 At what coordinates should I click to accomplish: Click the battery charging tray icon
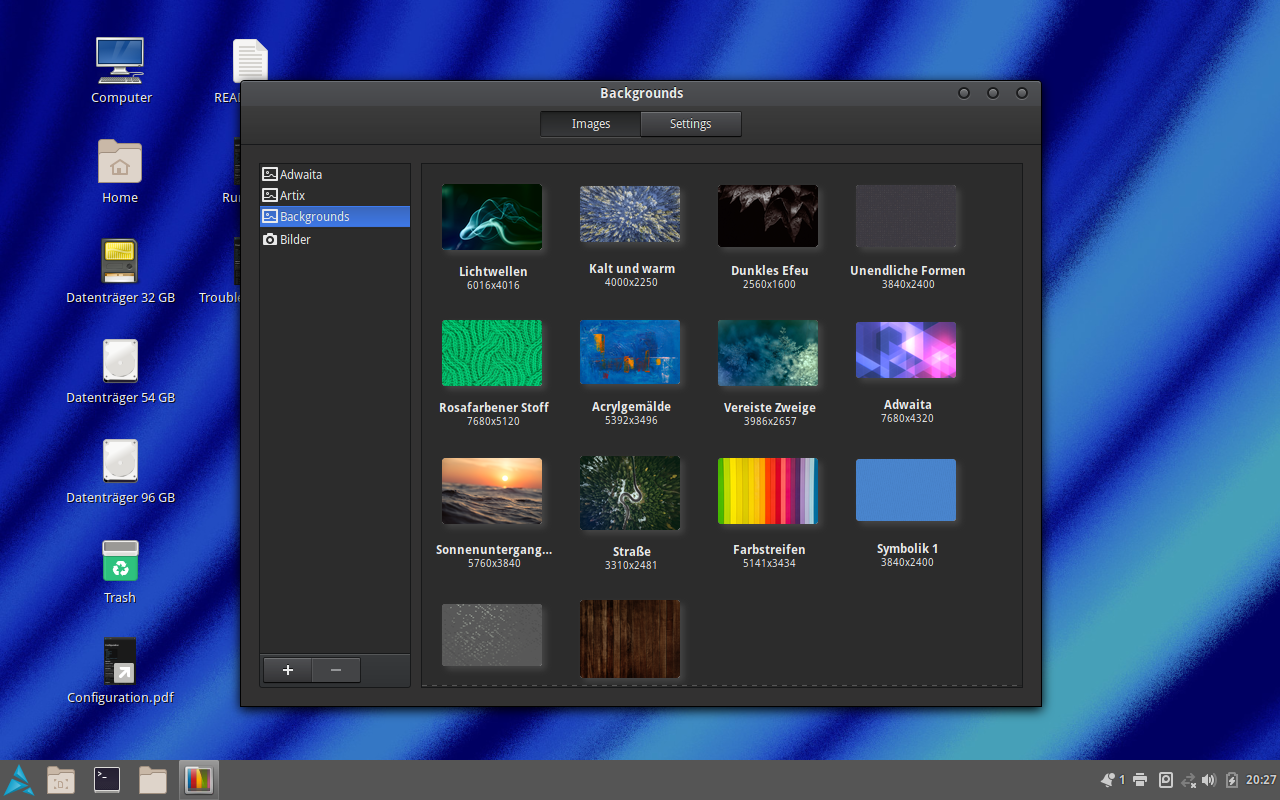click(1232, 780)
